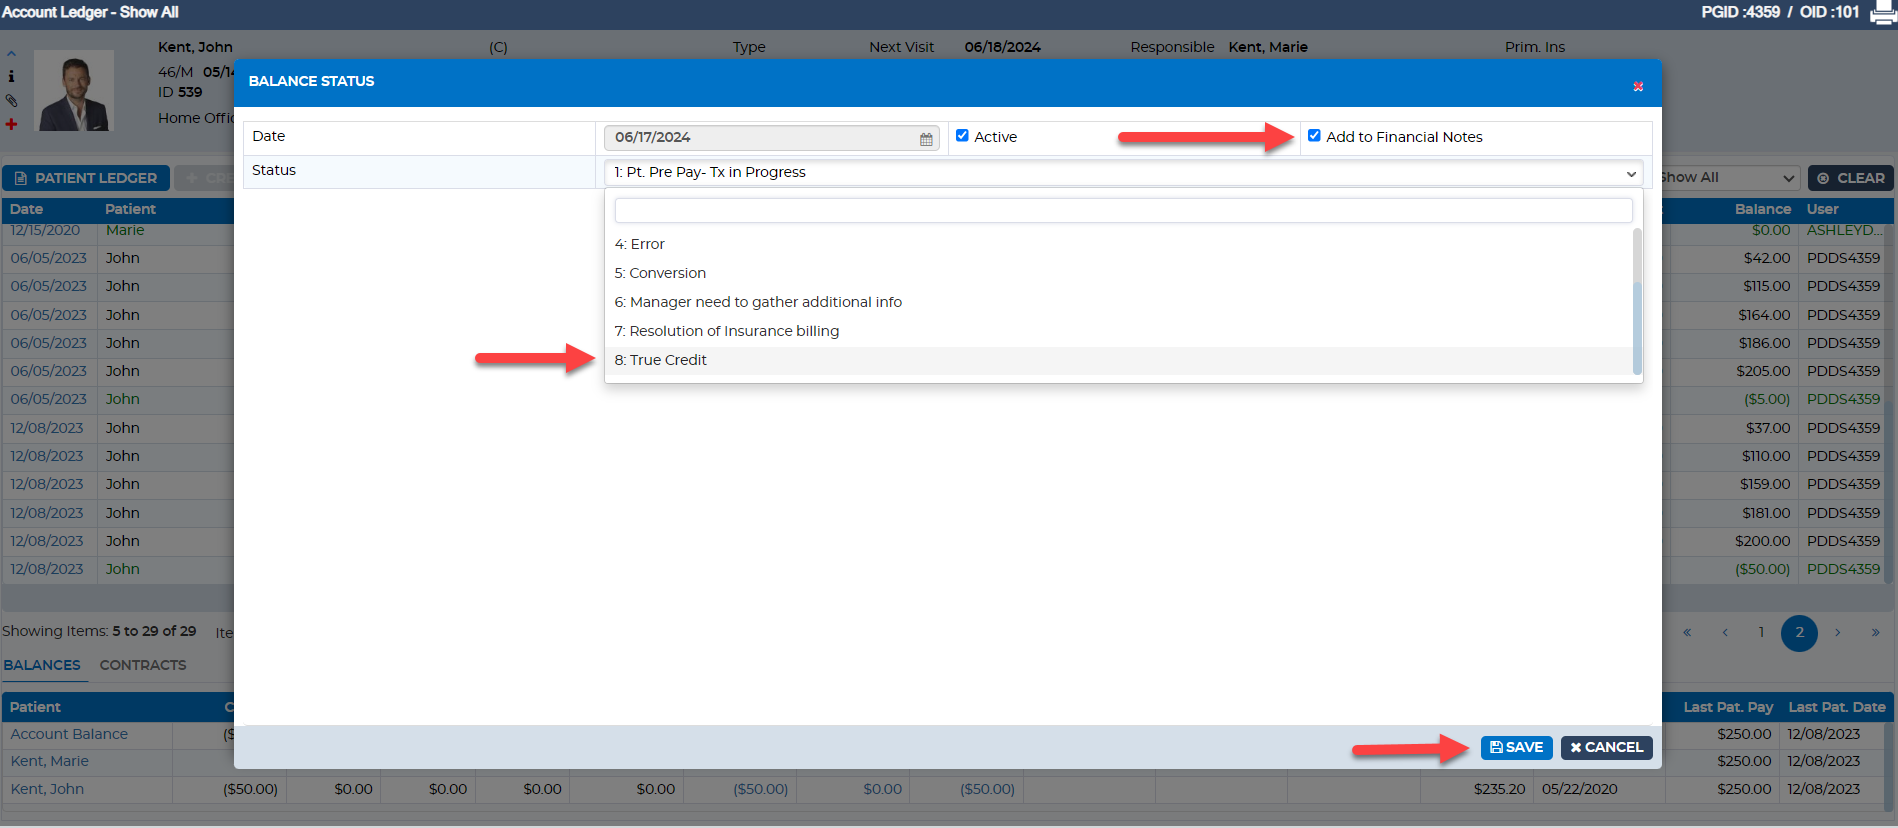
Task: Click the status list scrollbar
Action: tap(1637, 301)
